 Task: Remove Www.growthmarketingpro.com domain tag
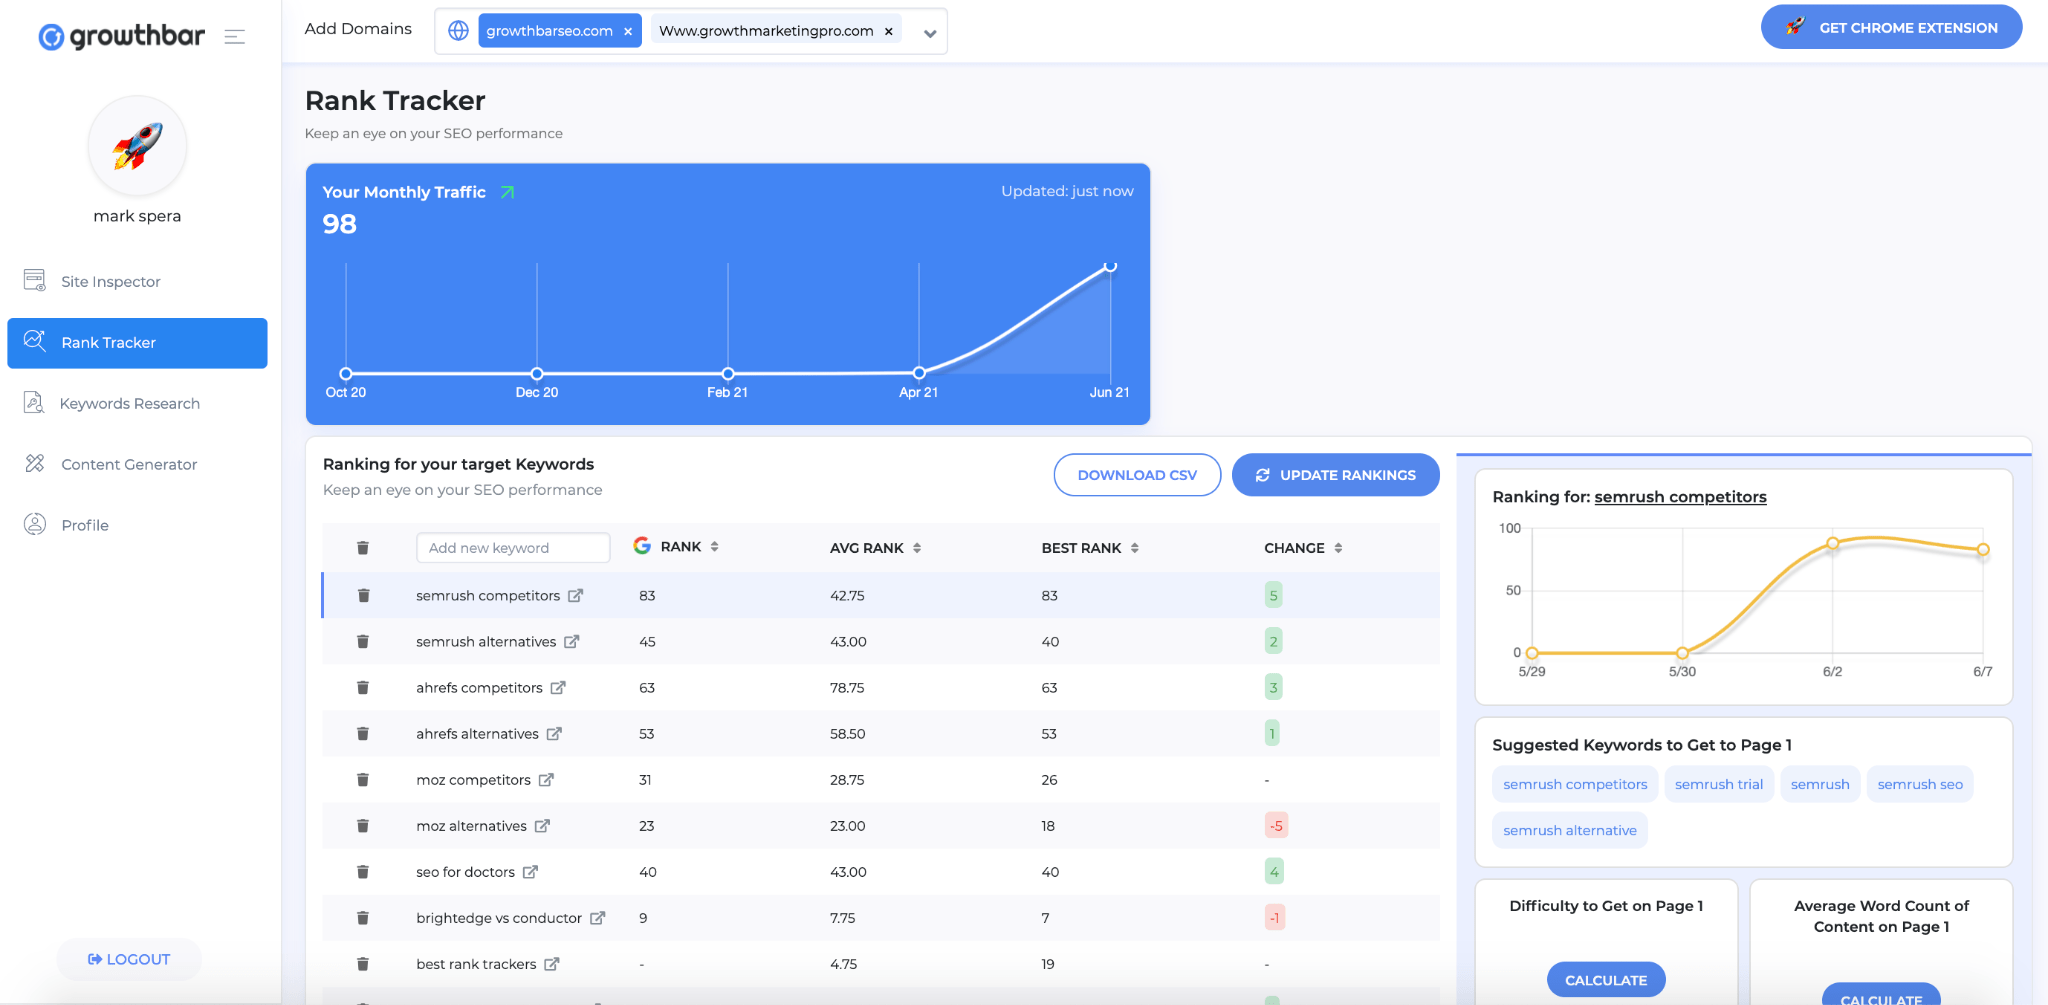tap(888, 32)
